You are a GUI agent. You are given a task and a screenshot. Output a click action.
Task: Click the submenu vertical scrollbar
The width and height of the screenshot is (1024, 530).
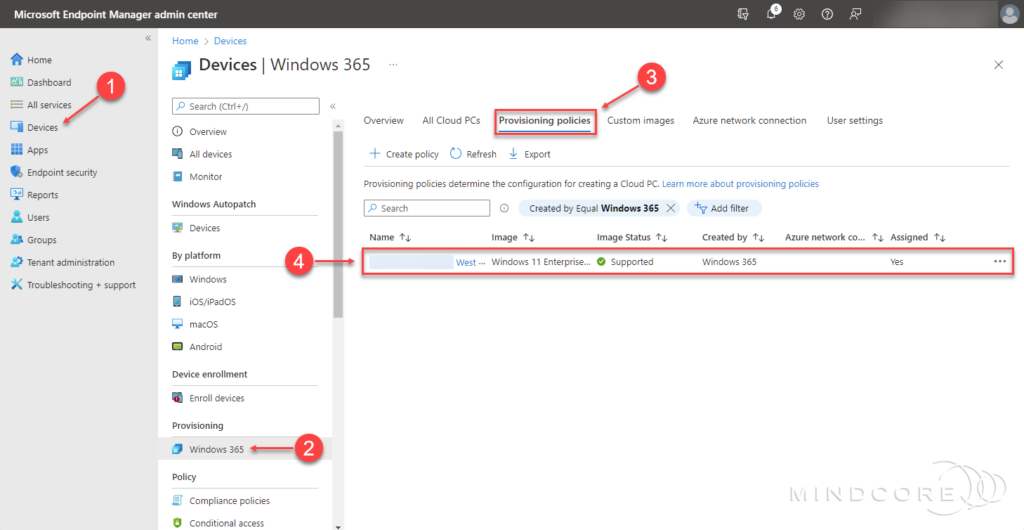click(337, 224)
